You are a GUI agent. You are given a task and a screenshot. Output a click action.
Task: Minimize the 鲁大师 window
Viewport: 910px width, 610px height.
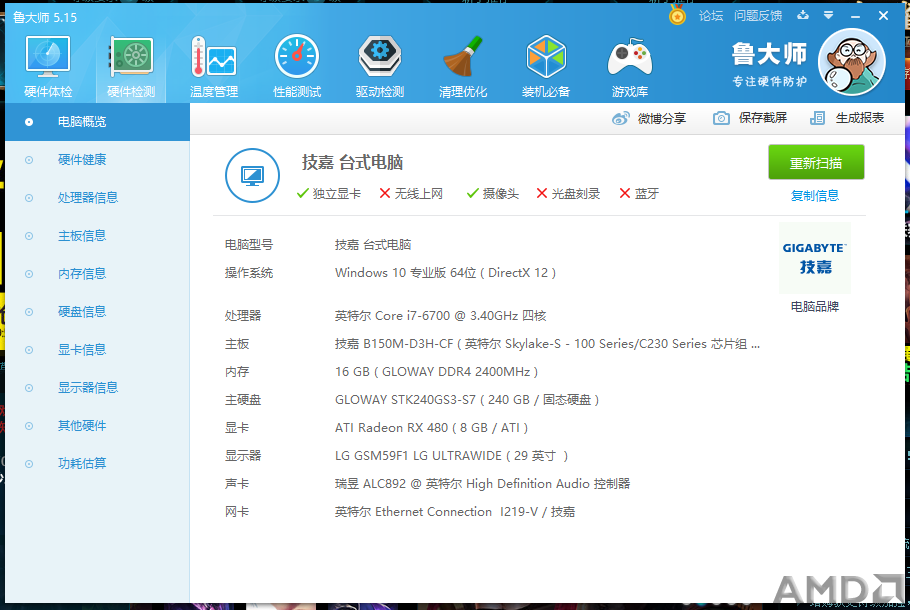coord(855,16)
